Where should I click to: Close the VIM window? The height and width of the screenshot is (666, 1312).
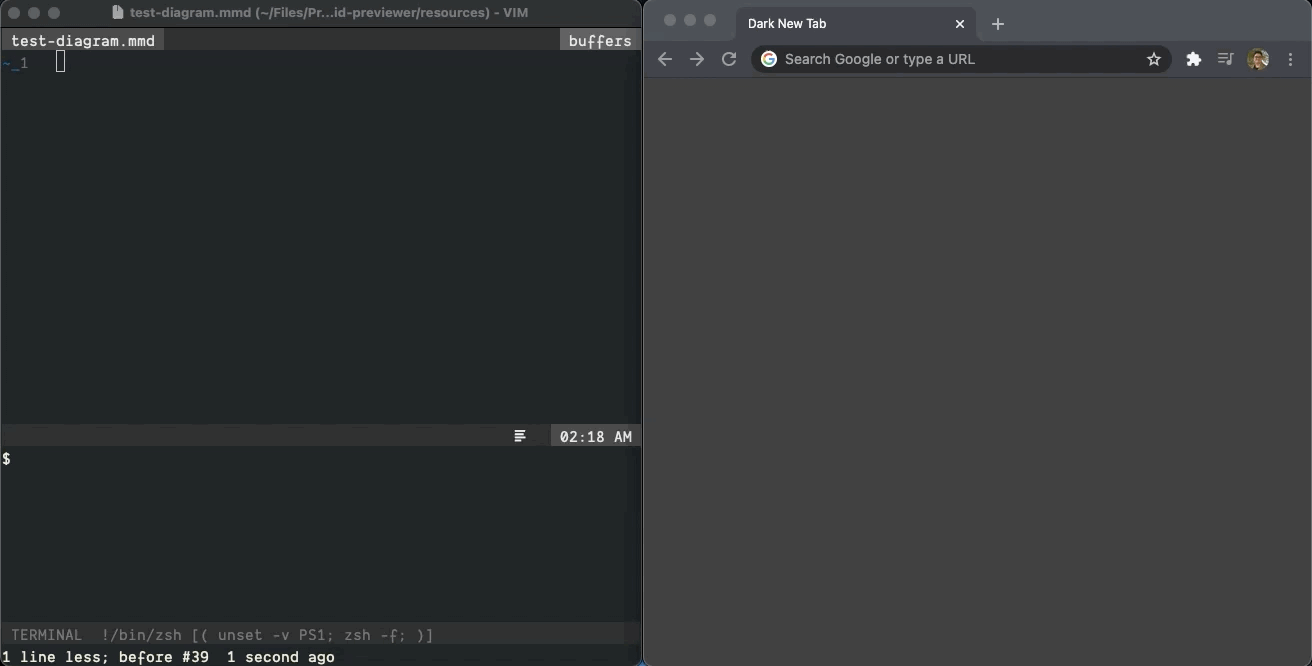pyautogui.click(x=14, y=13)
